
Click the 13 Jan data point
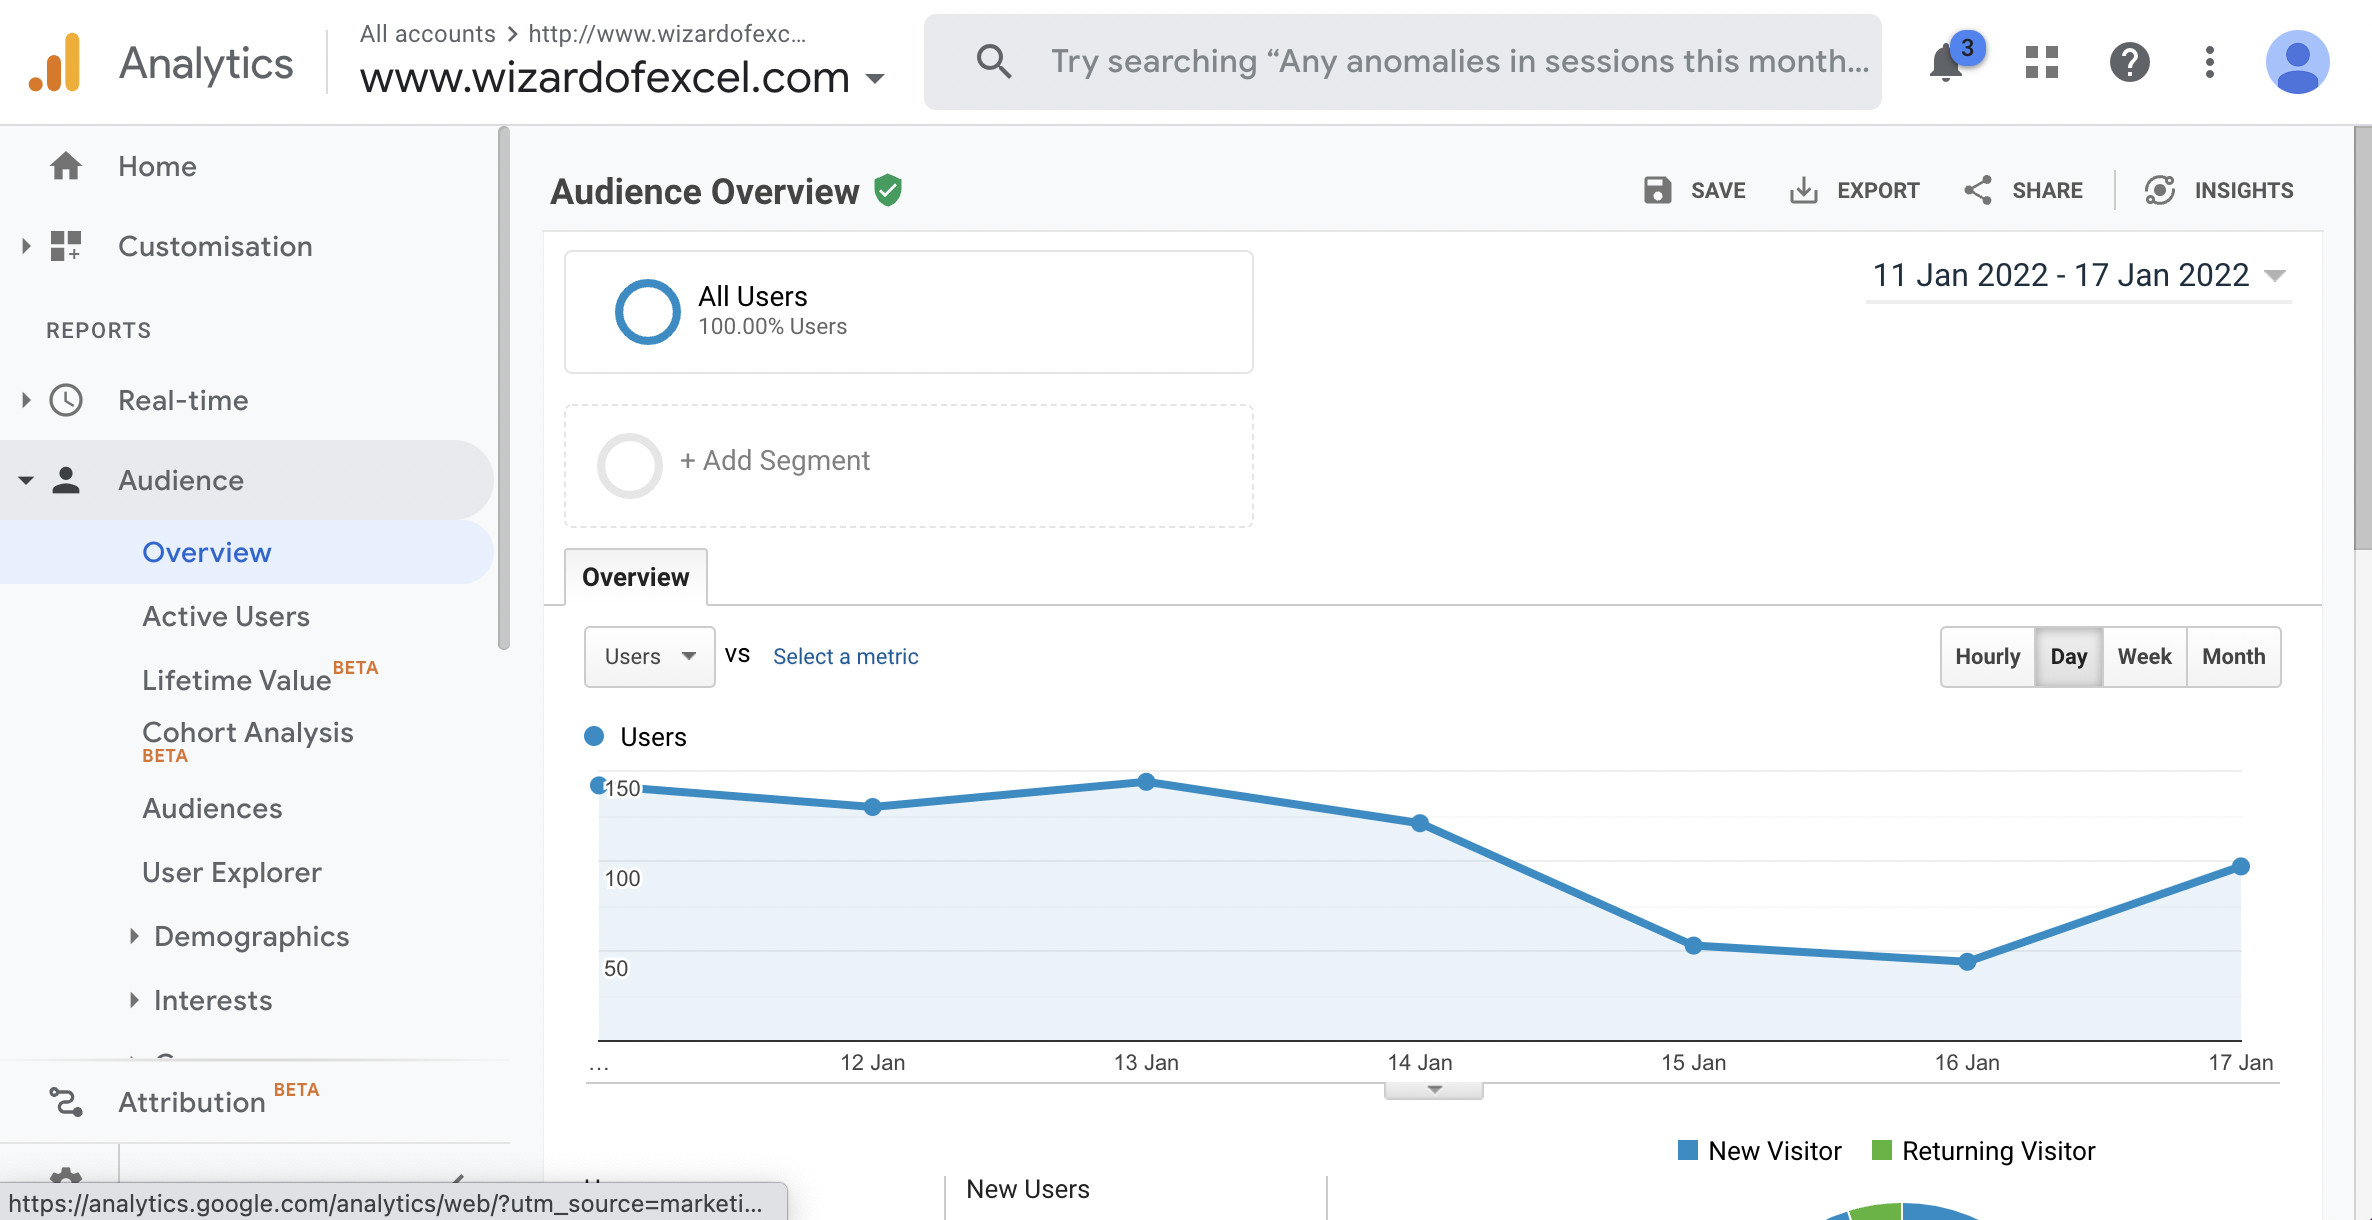point(1147,782)
